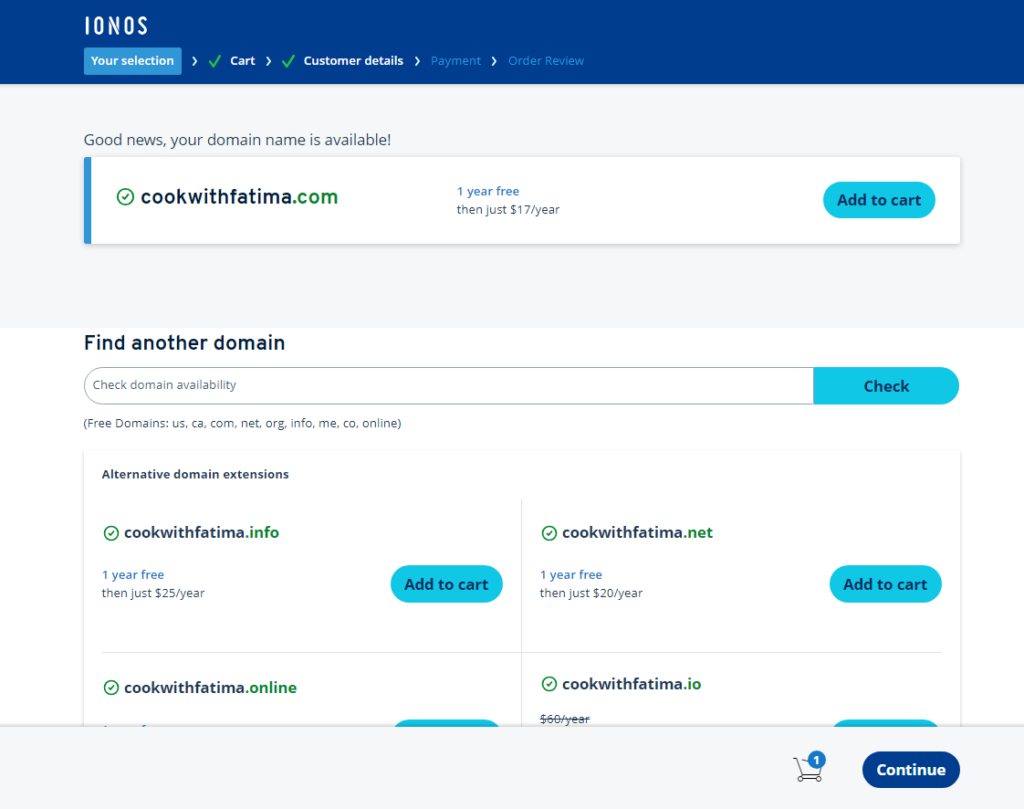Focus the Check domain availability field
This screenshot has height=809, width=1024.
pos(448,385)
